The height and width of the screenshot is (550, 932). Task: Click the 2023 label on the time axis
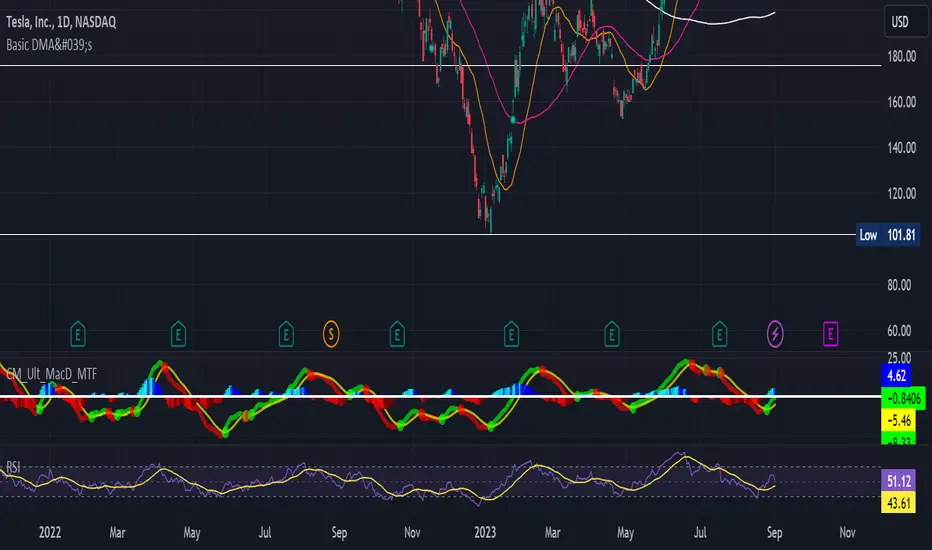485,532
